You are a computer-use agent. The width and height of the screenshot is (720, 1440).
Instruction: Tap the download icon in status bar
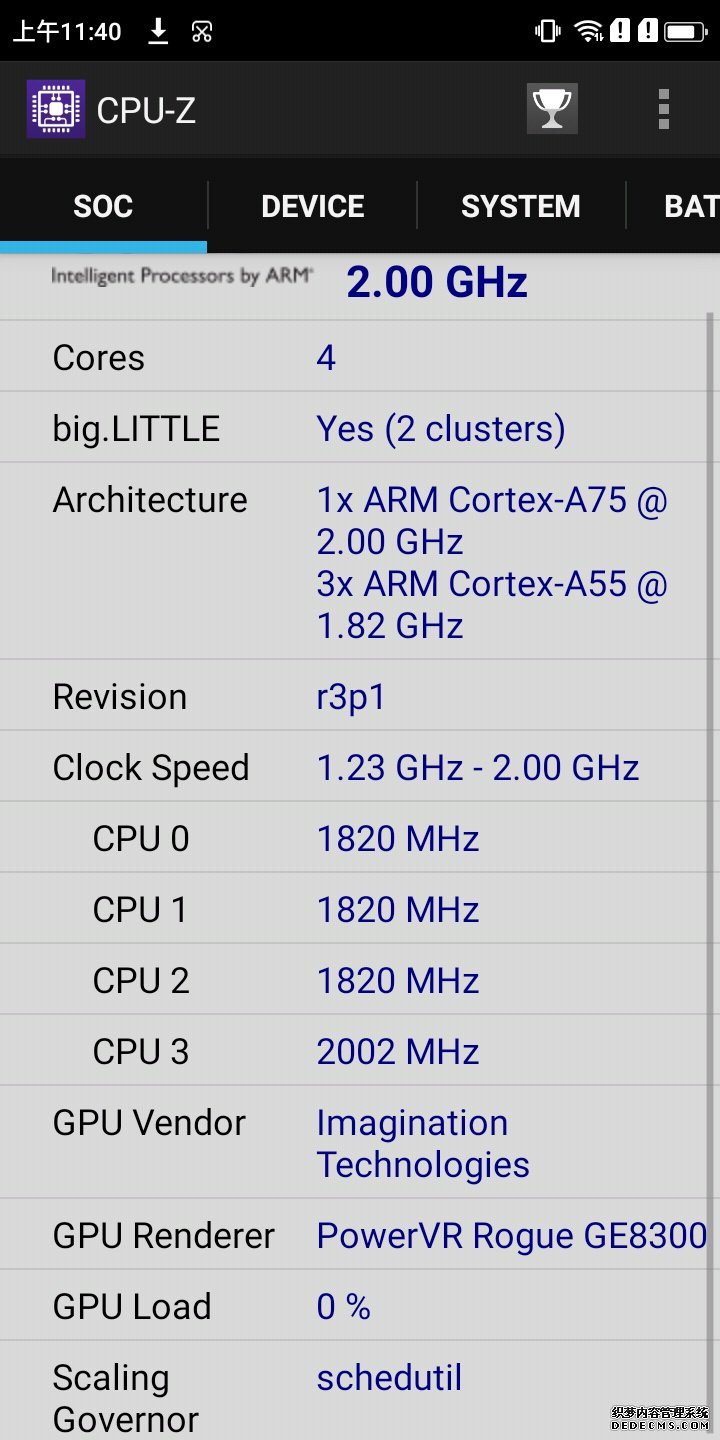[x=158, y=31]
